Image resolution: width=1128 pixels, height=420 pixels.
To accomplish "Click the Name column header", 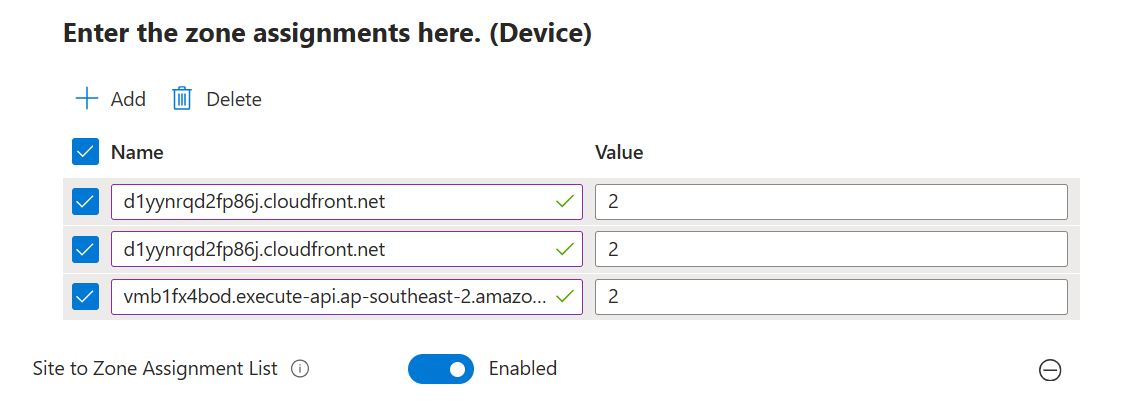I will (x=137, y=152).
